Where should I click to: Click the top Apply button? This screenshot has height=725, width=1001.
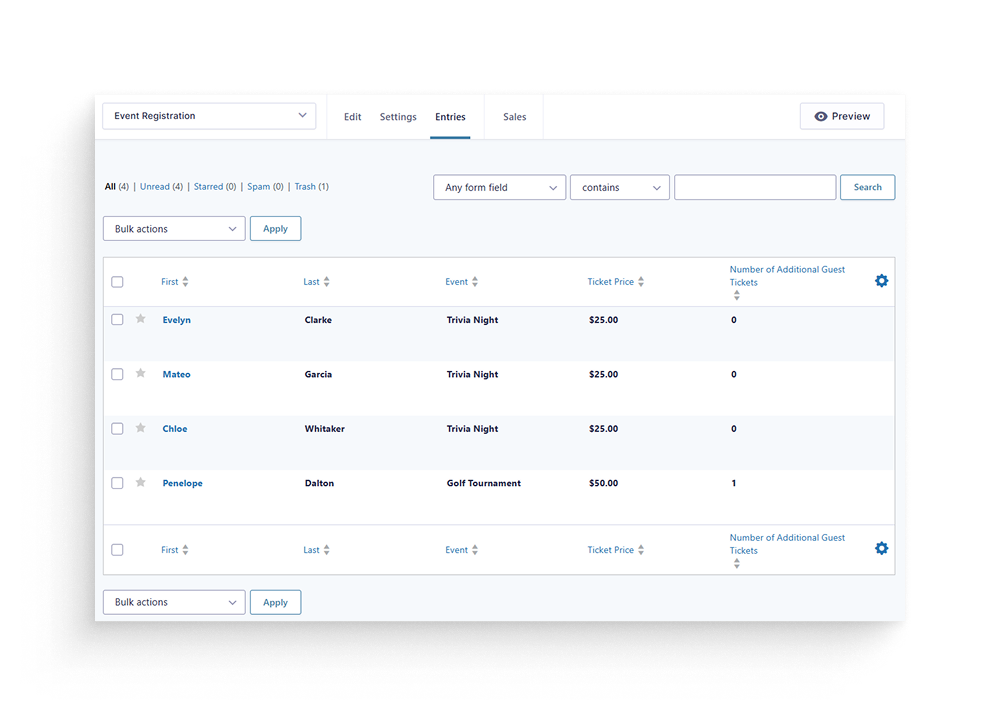point(275,228)
